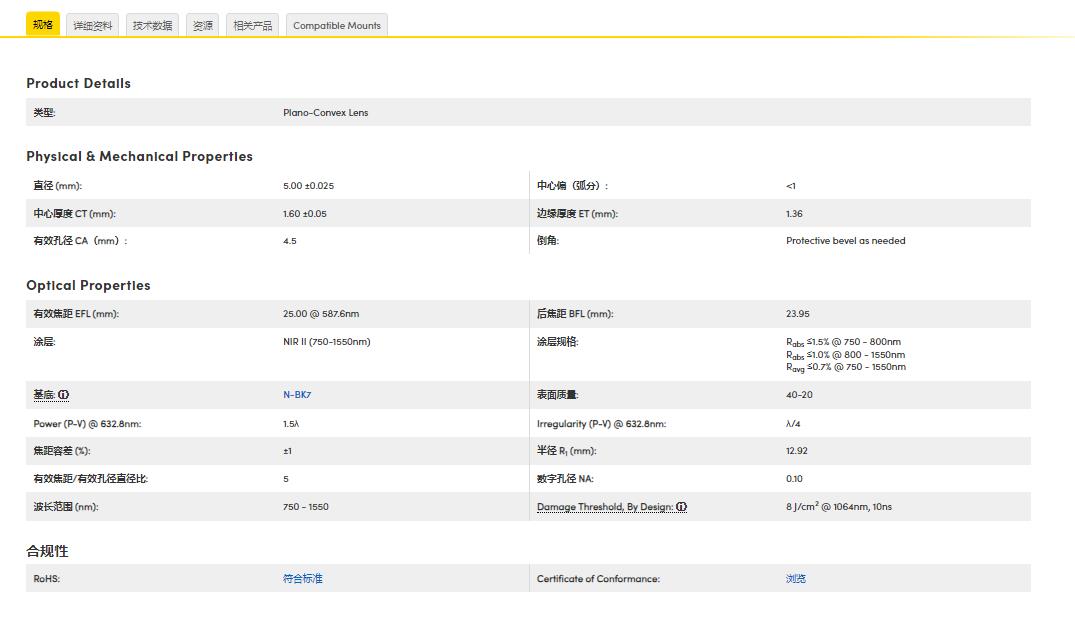The height and width of the screenshot is (618, 1075).
Task: Click the Optical Properties heading
Action: (x=88, y=285)
